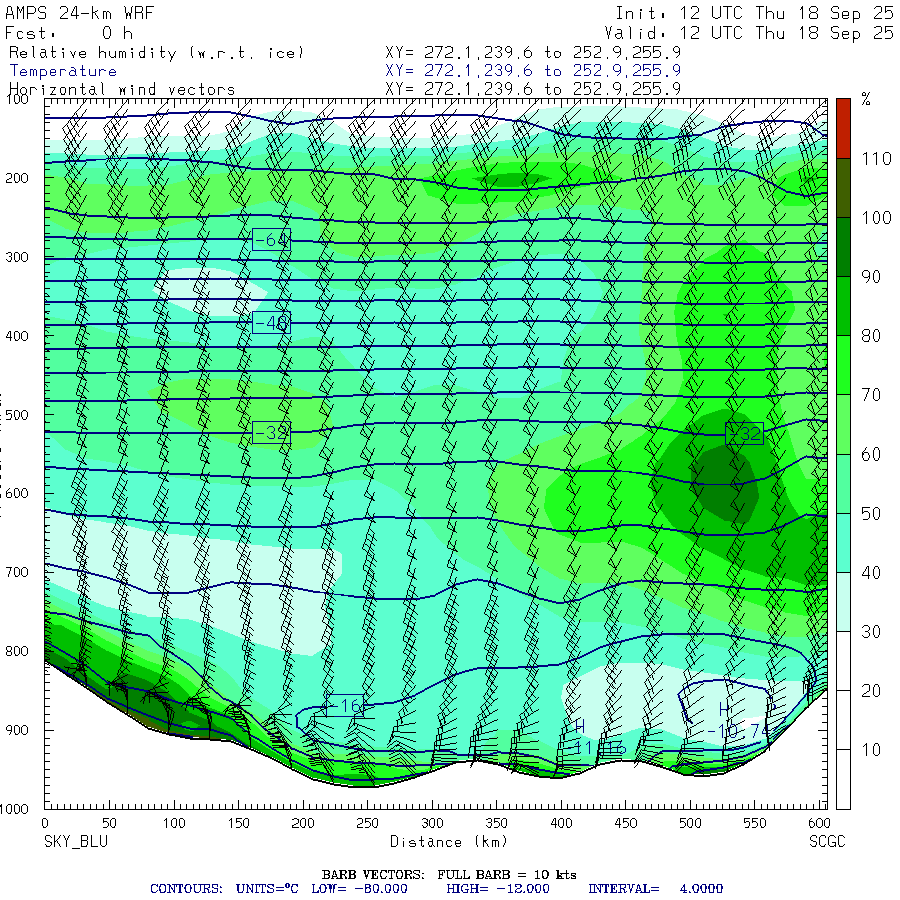Screen dimensions: 900x900
Task: Click the '500' pressure axis tick label
Action: (17, 414)
